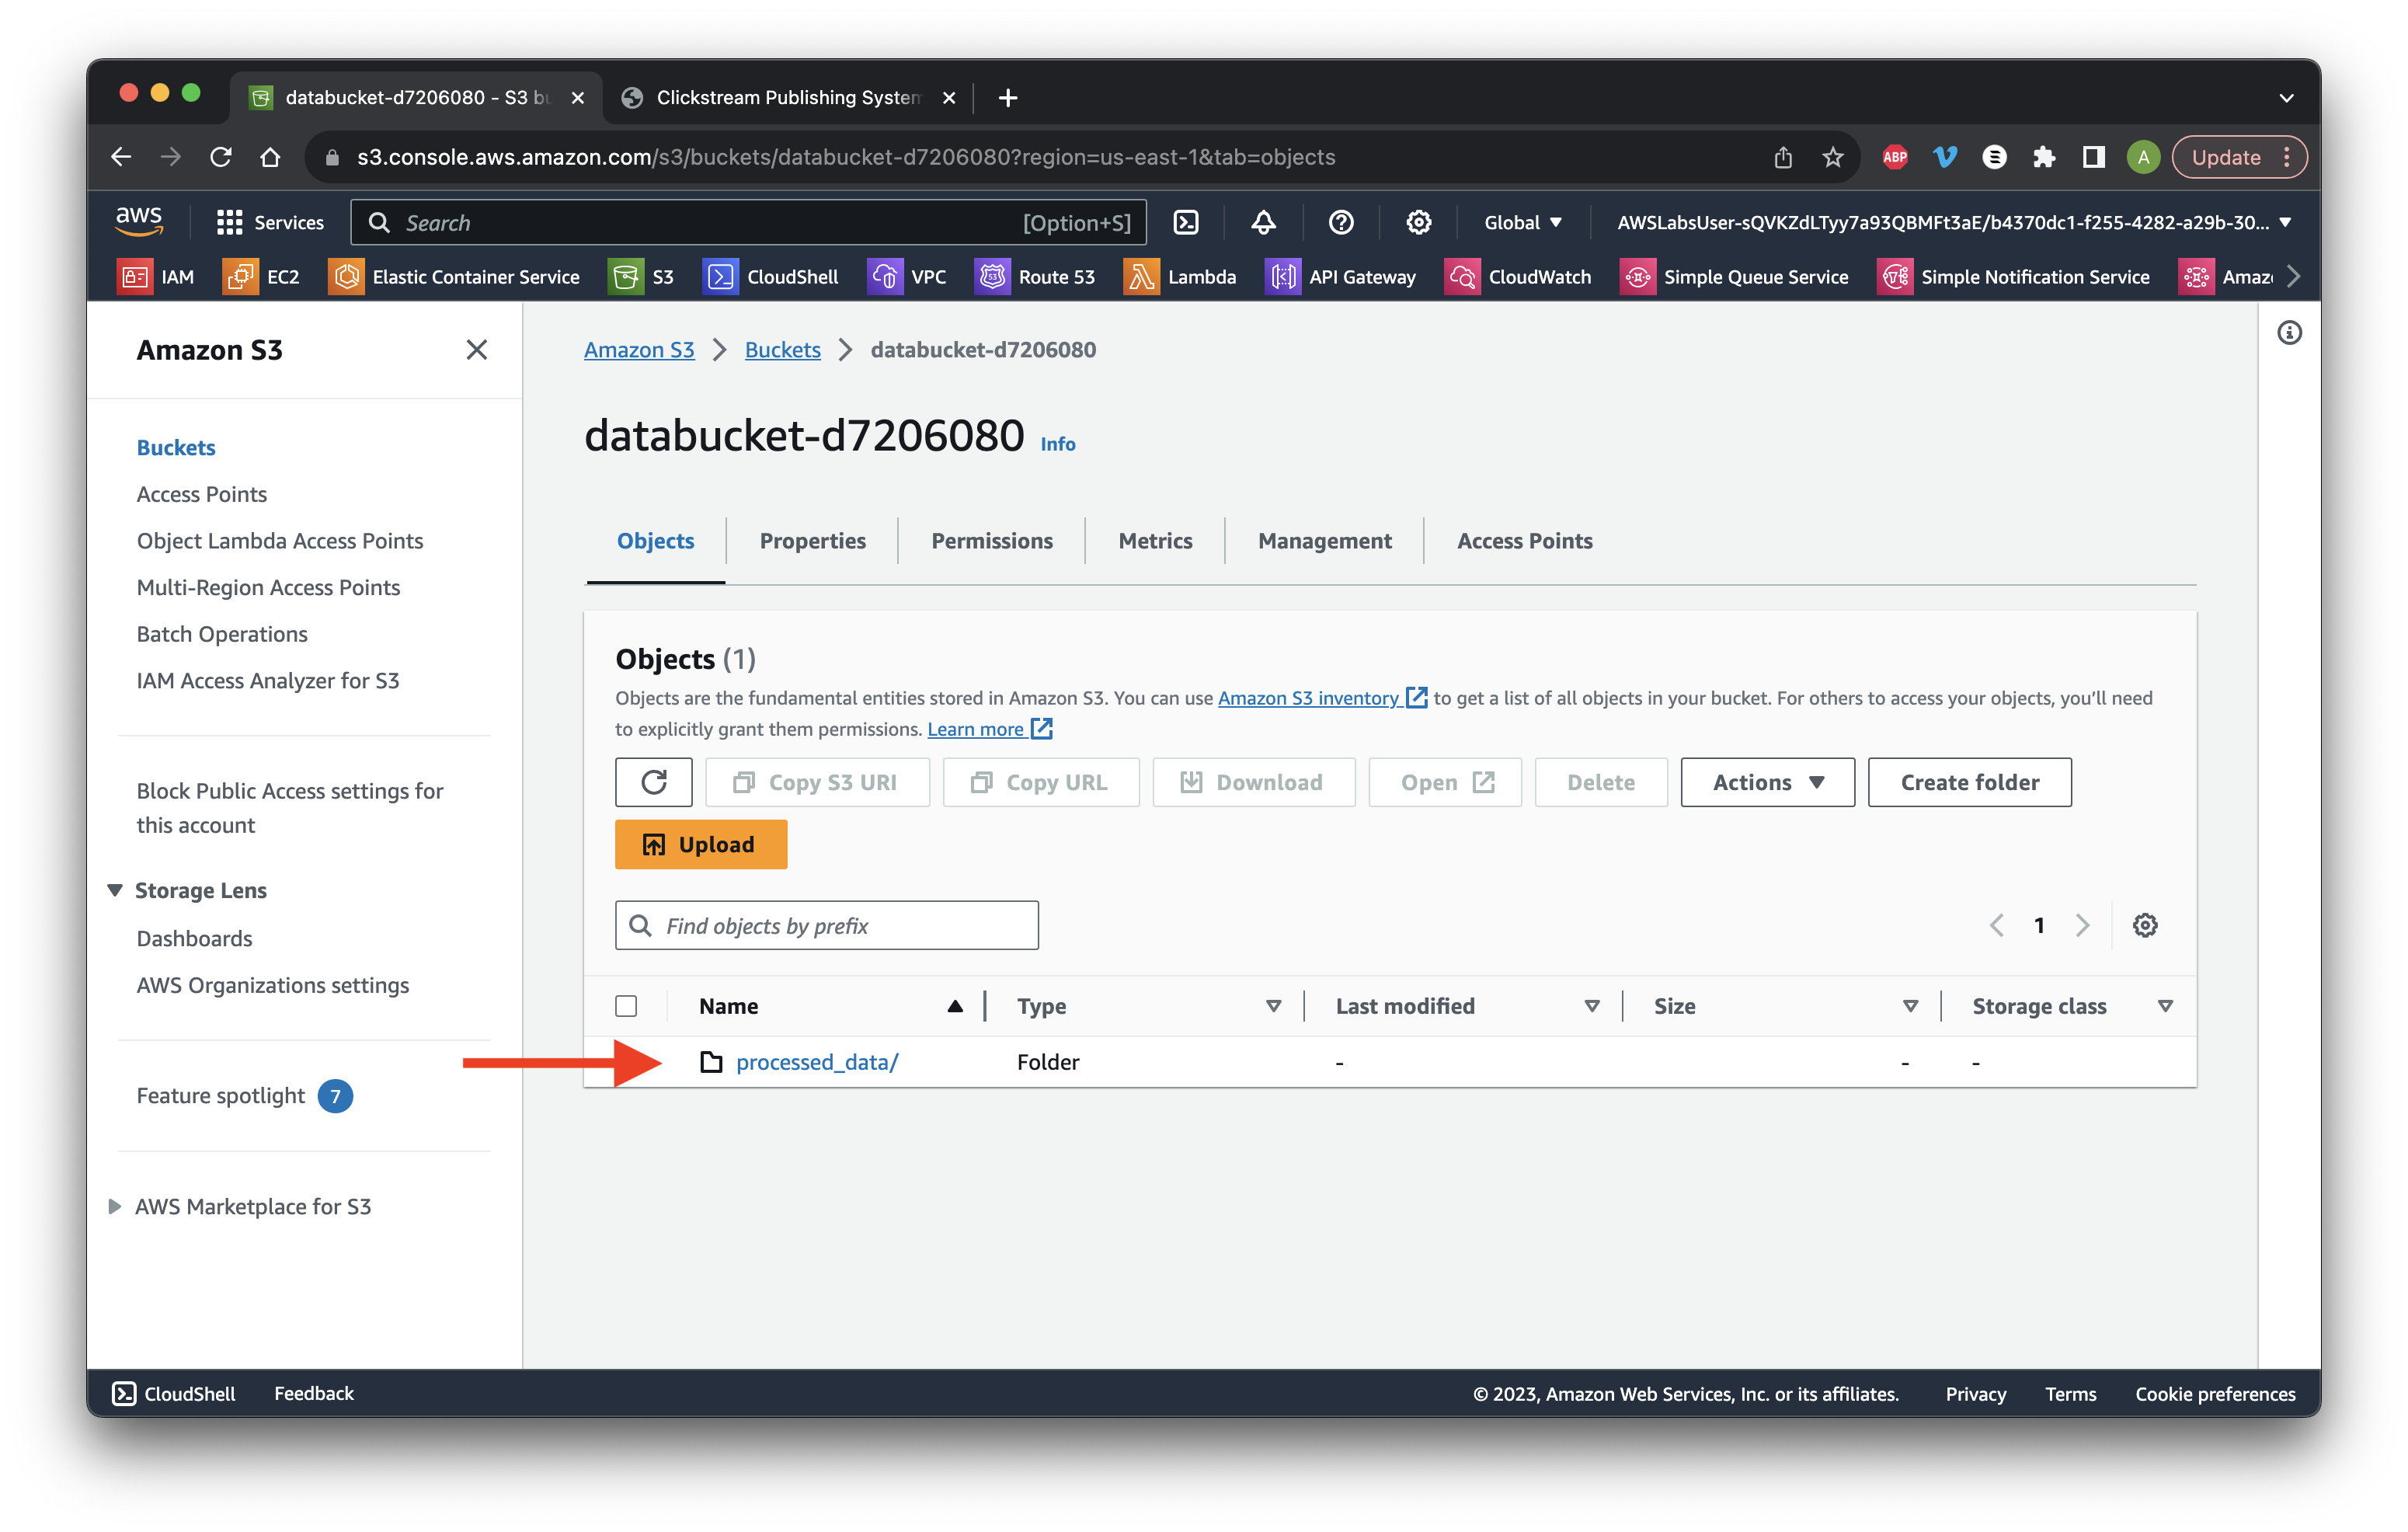Collapse the Storage Lens section
The image size is (2408, 1532).
point(115,890)
